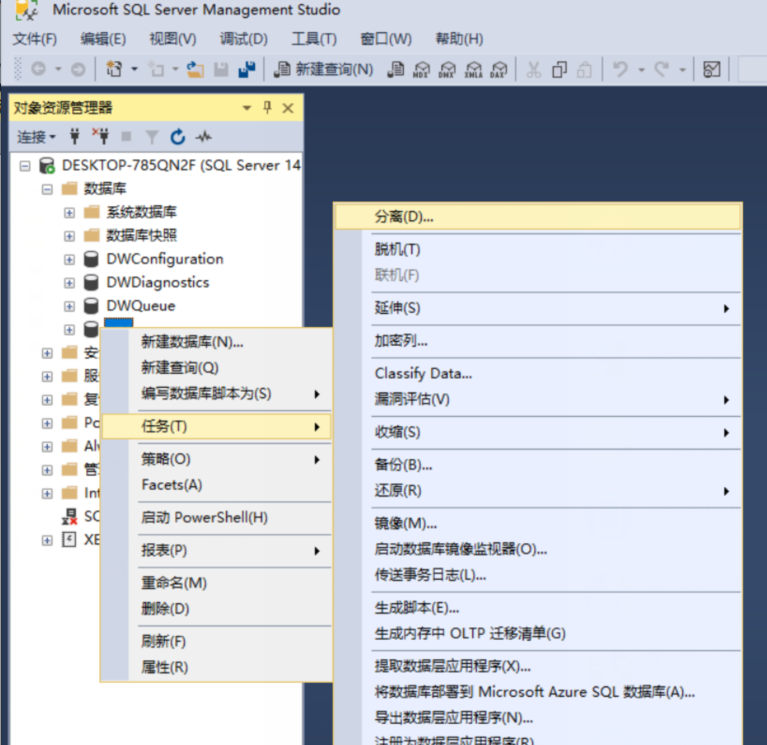The width and height of the screenshot is (767, 745).
Task: Open the Debug (调试) menu
Action: [x=244, y=39]
